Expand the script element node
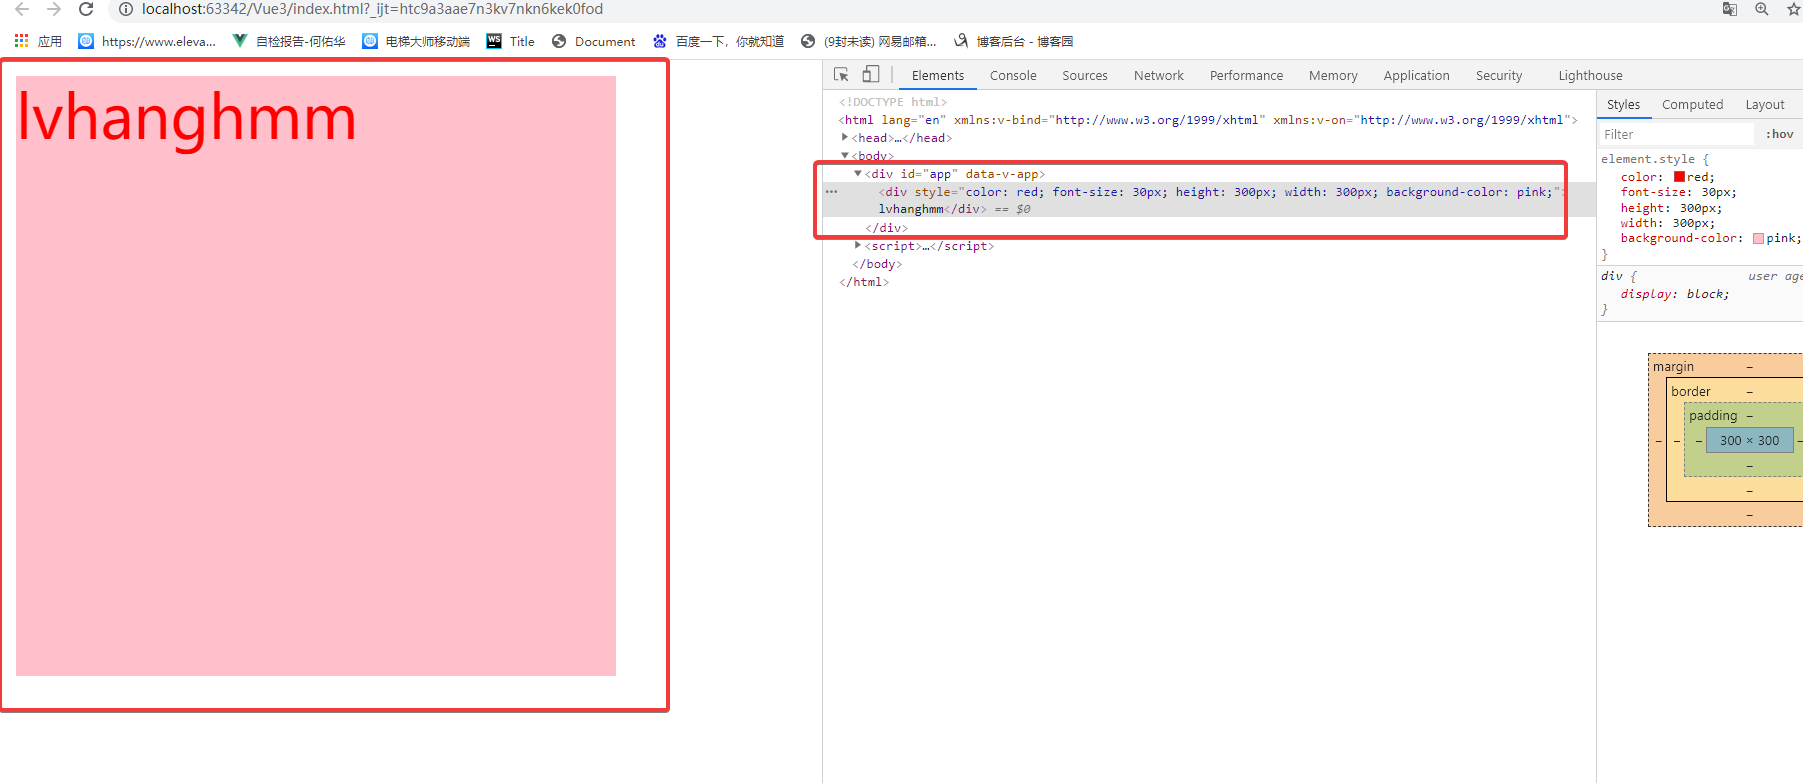 click(x=858, y=245)
